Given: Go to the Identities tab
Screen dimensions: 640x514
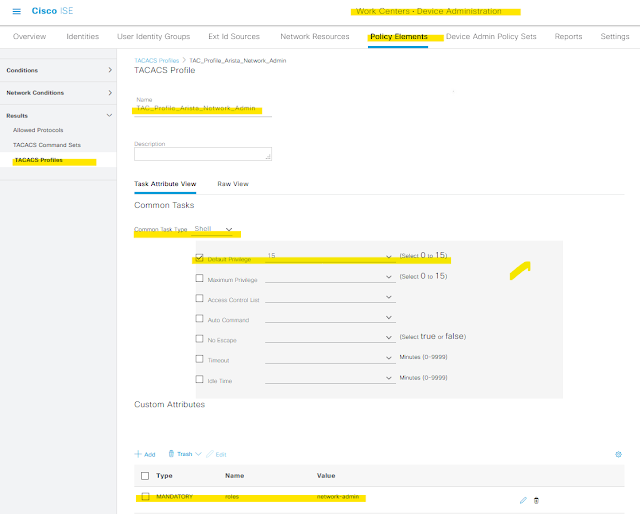Looking at the screenshot, I should (82, 36).
